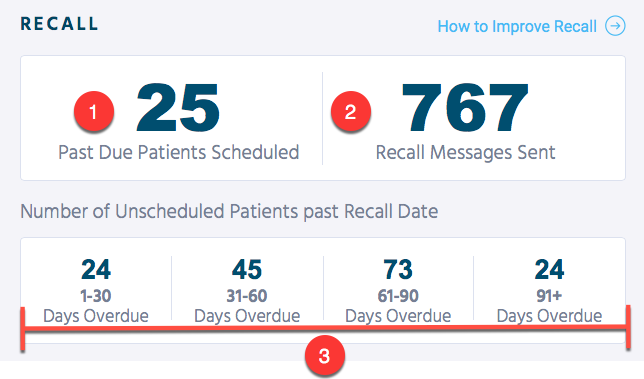Click the 31-60 Days Overdue range label
Screen dimensions: 644x379
pyautogui.click(x=247, y=306)
